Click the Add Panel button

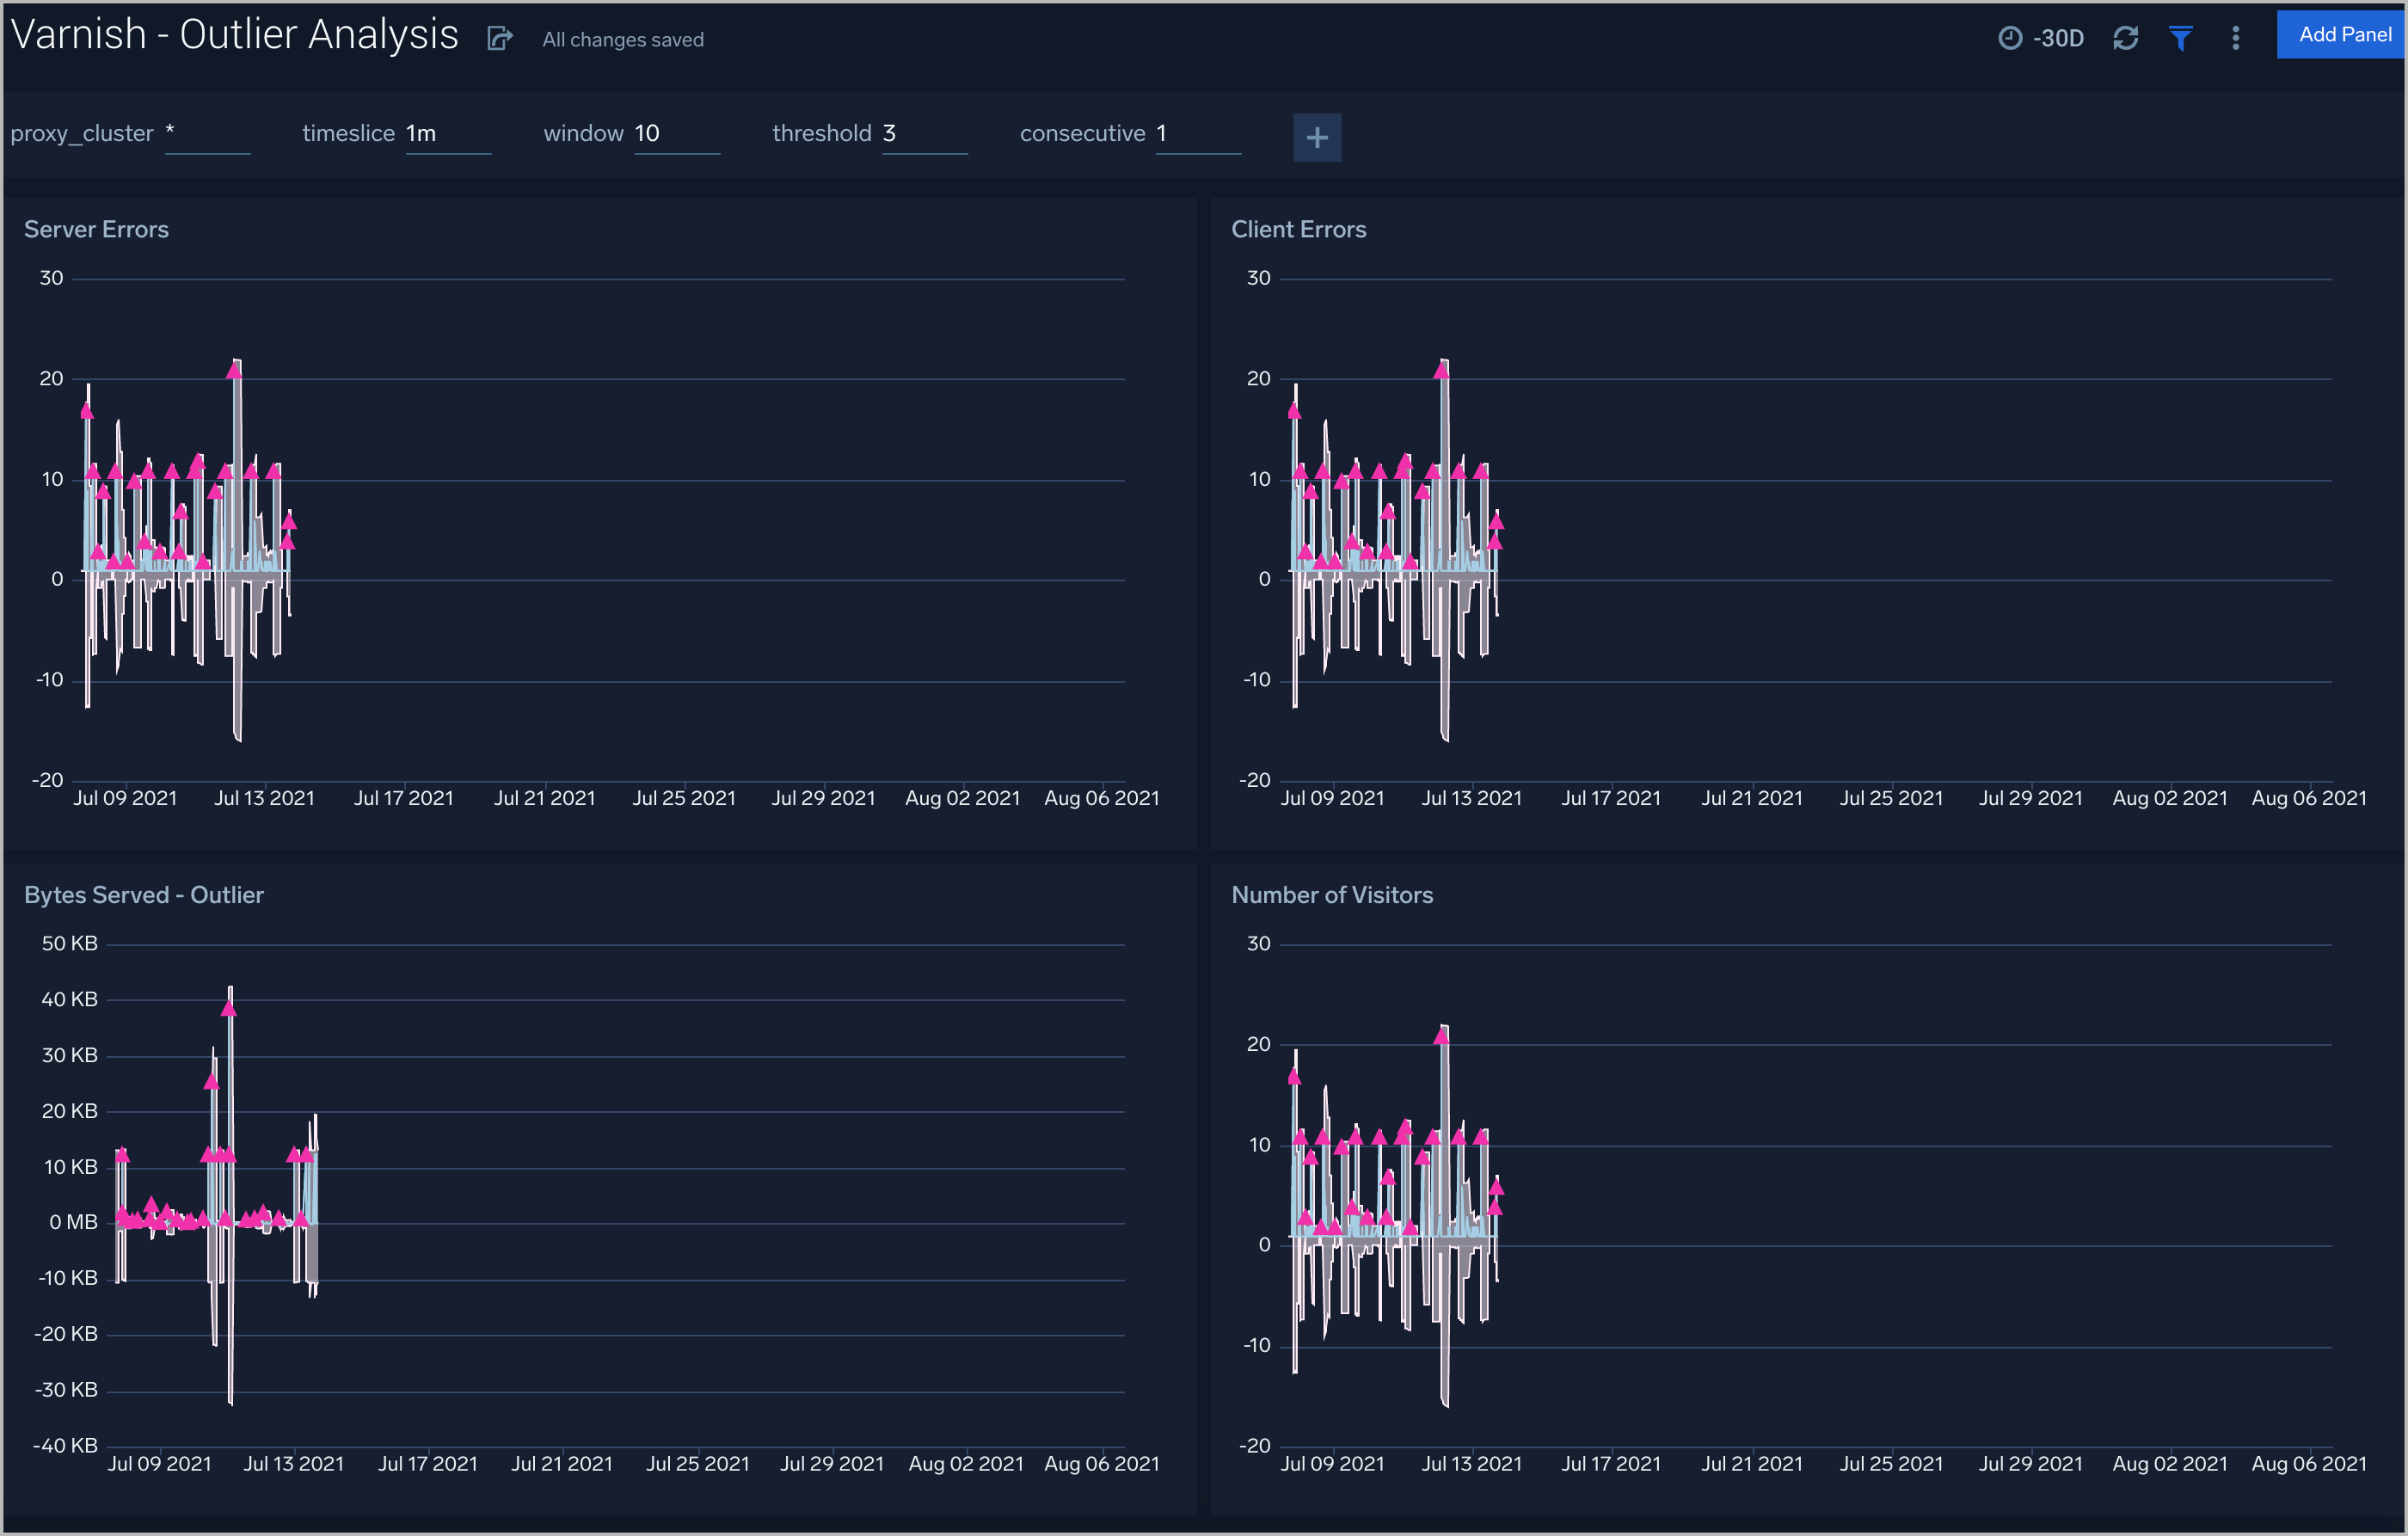click(x=2340, y=33)
